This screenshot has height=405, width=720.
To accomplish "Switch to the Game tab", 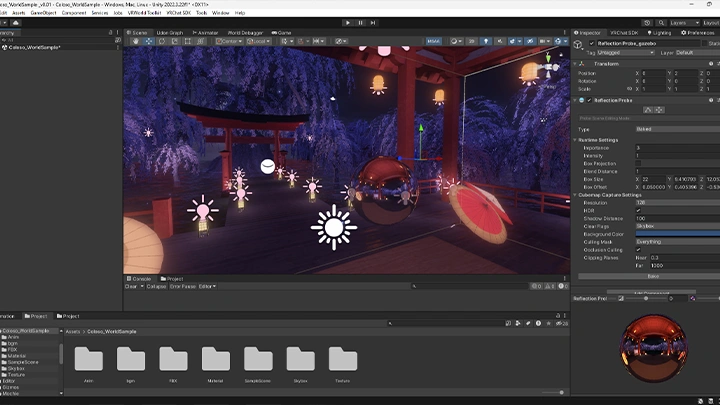I will coord(281,33).
